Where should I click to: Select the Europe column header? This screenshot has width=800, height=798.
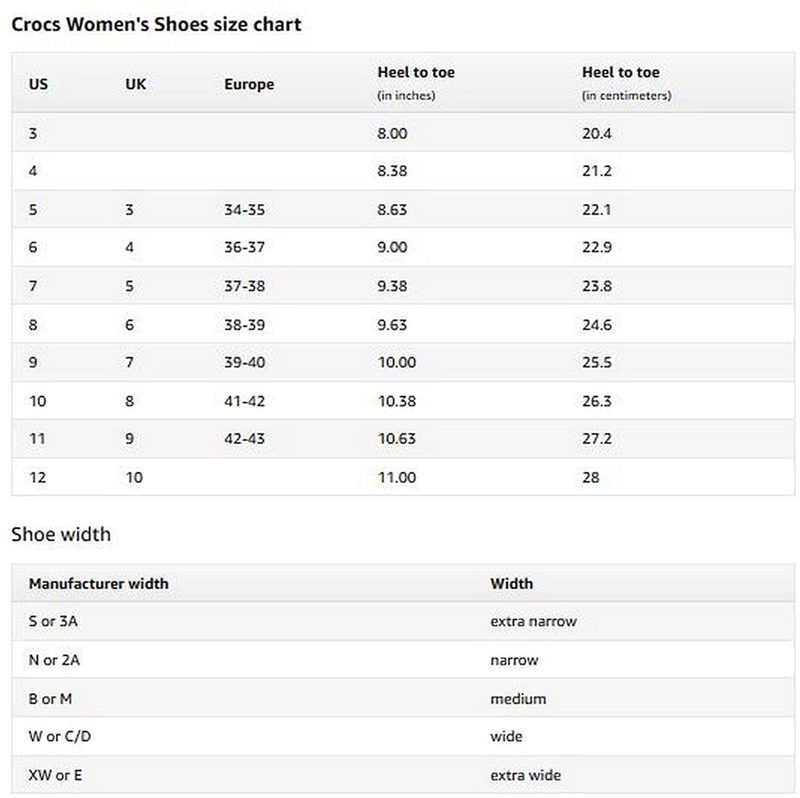click(x=249, y=84)
